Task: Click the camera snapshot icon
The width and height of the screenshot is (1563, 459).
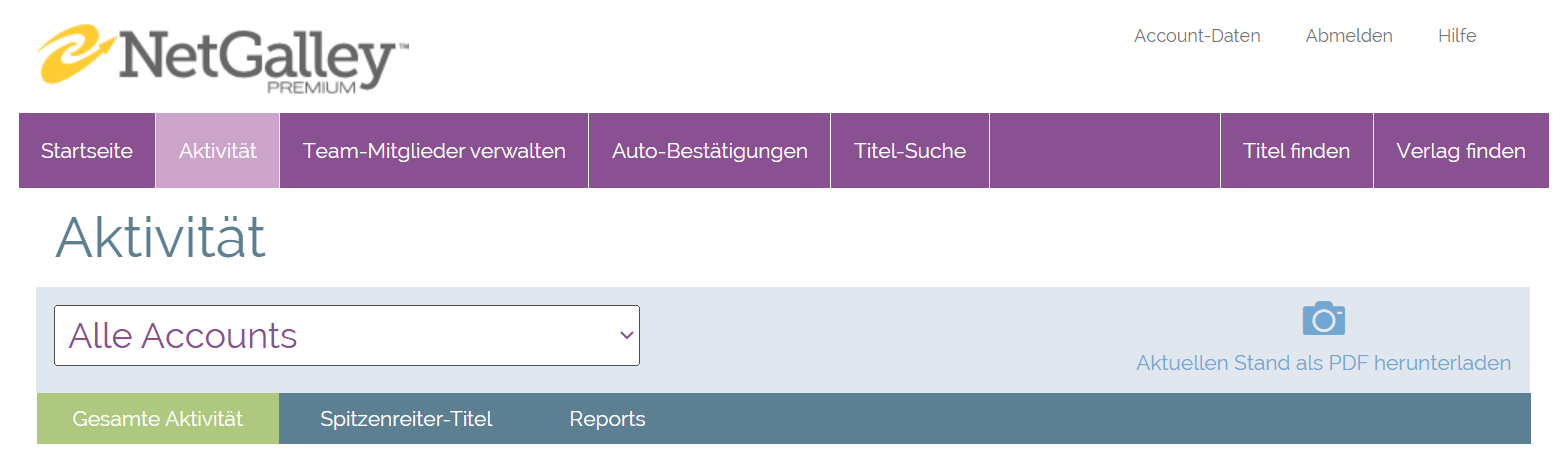Action: 1323,318
